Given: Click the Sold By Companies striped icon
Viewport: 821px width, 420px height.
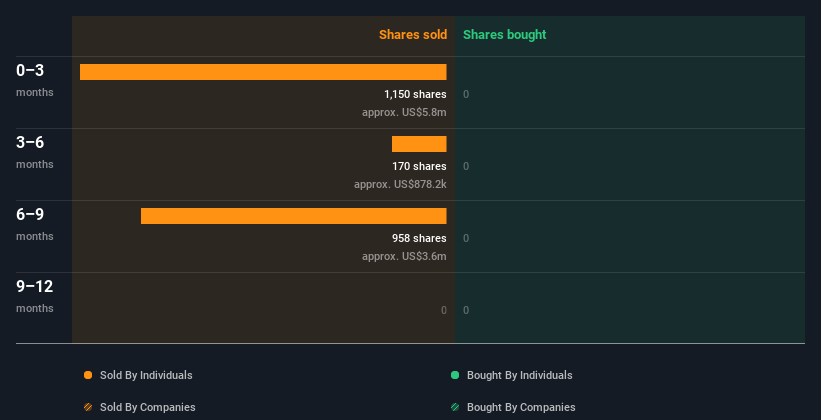Looking at the screenshot, I should coord(88,407).
